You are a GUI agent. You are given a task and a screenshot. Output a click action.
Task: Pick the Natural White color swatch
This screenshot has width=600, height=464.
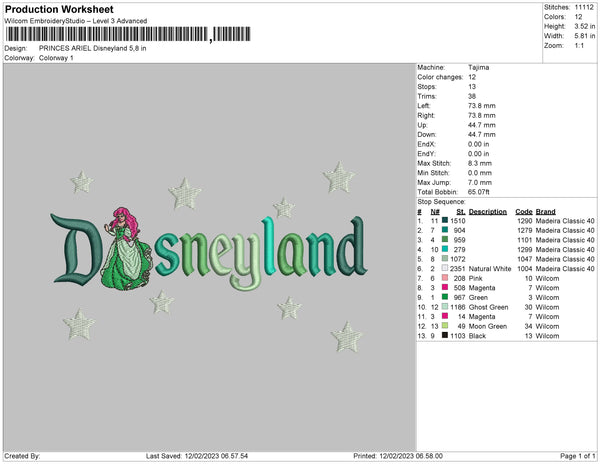click(445, 268)
